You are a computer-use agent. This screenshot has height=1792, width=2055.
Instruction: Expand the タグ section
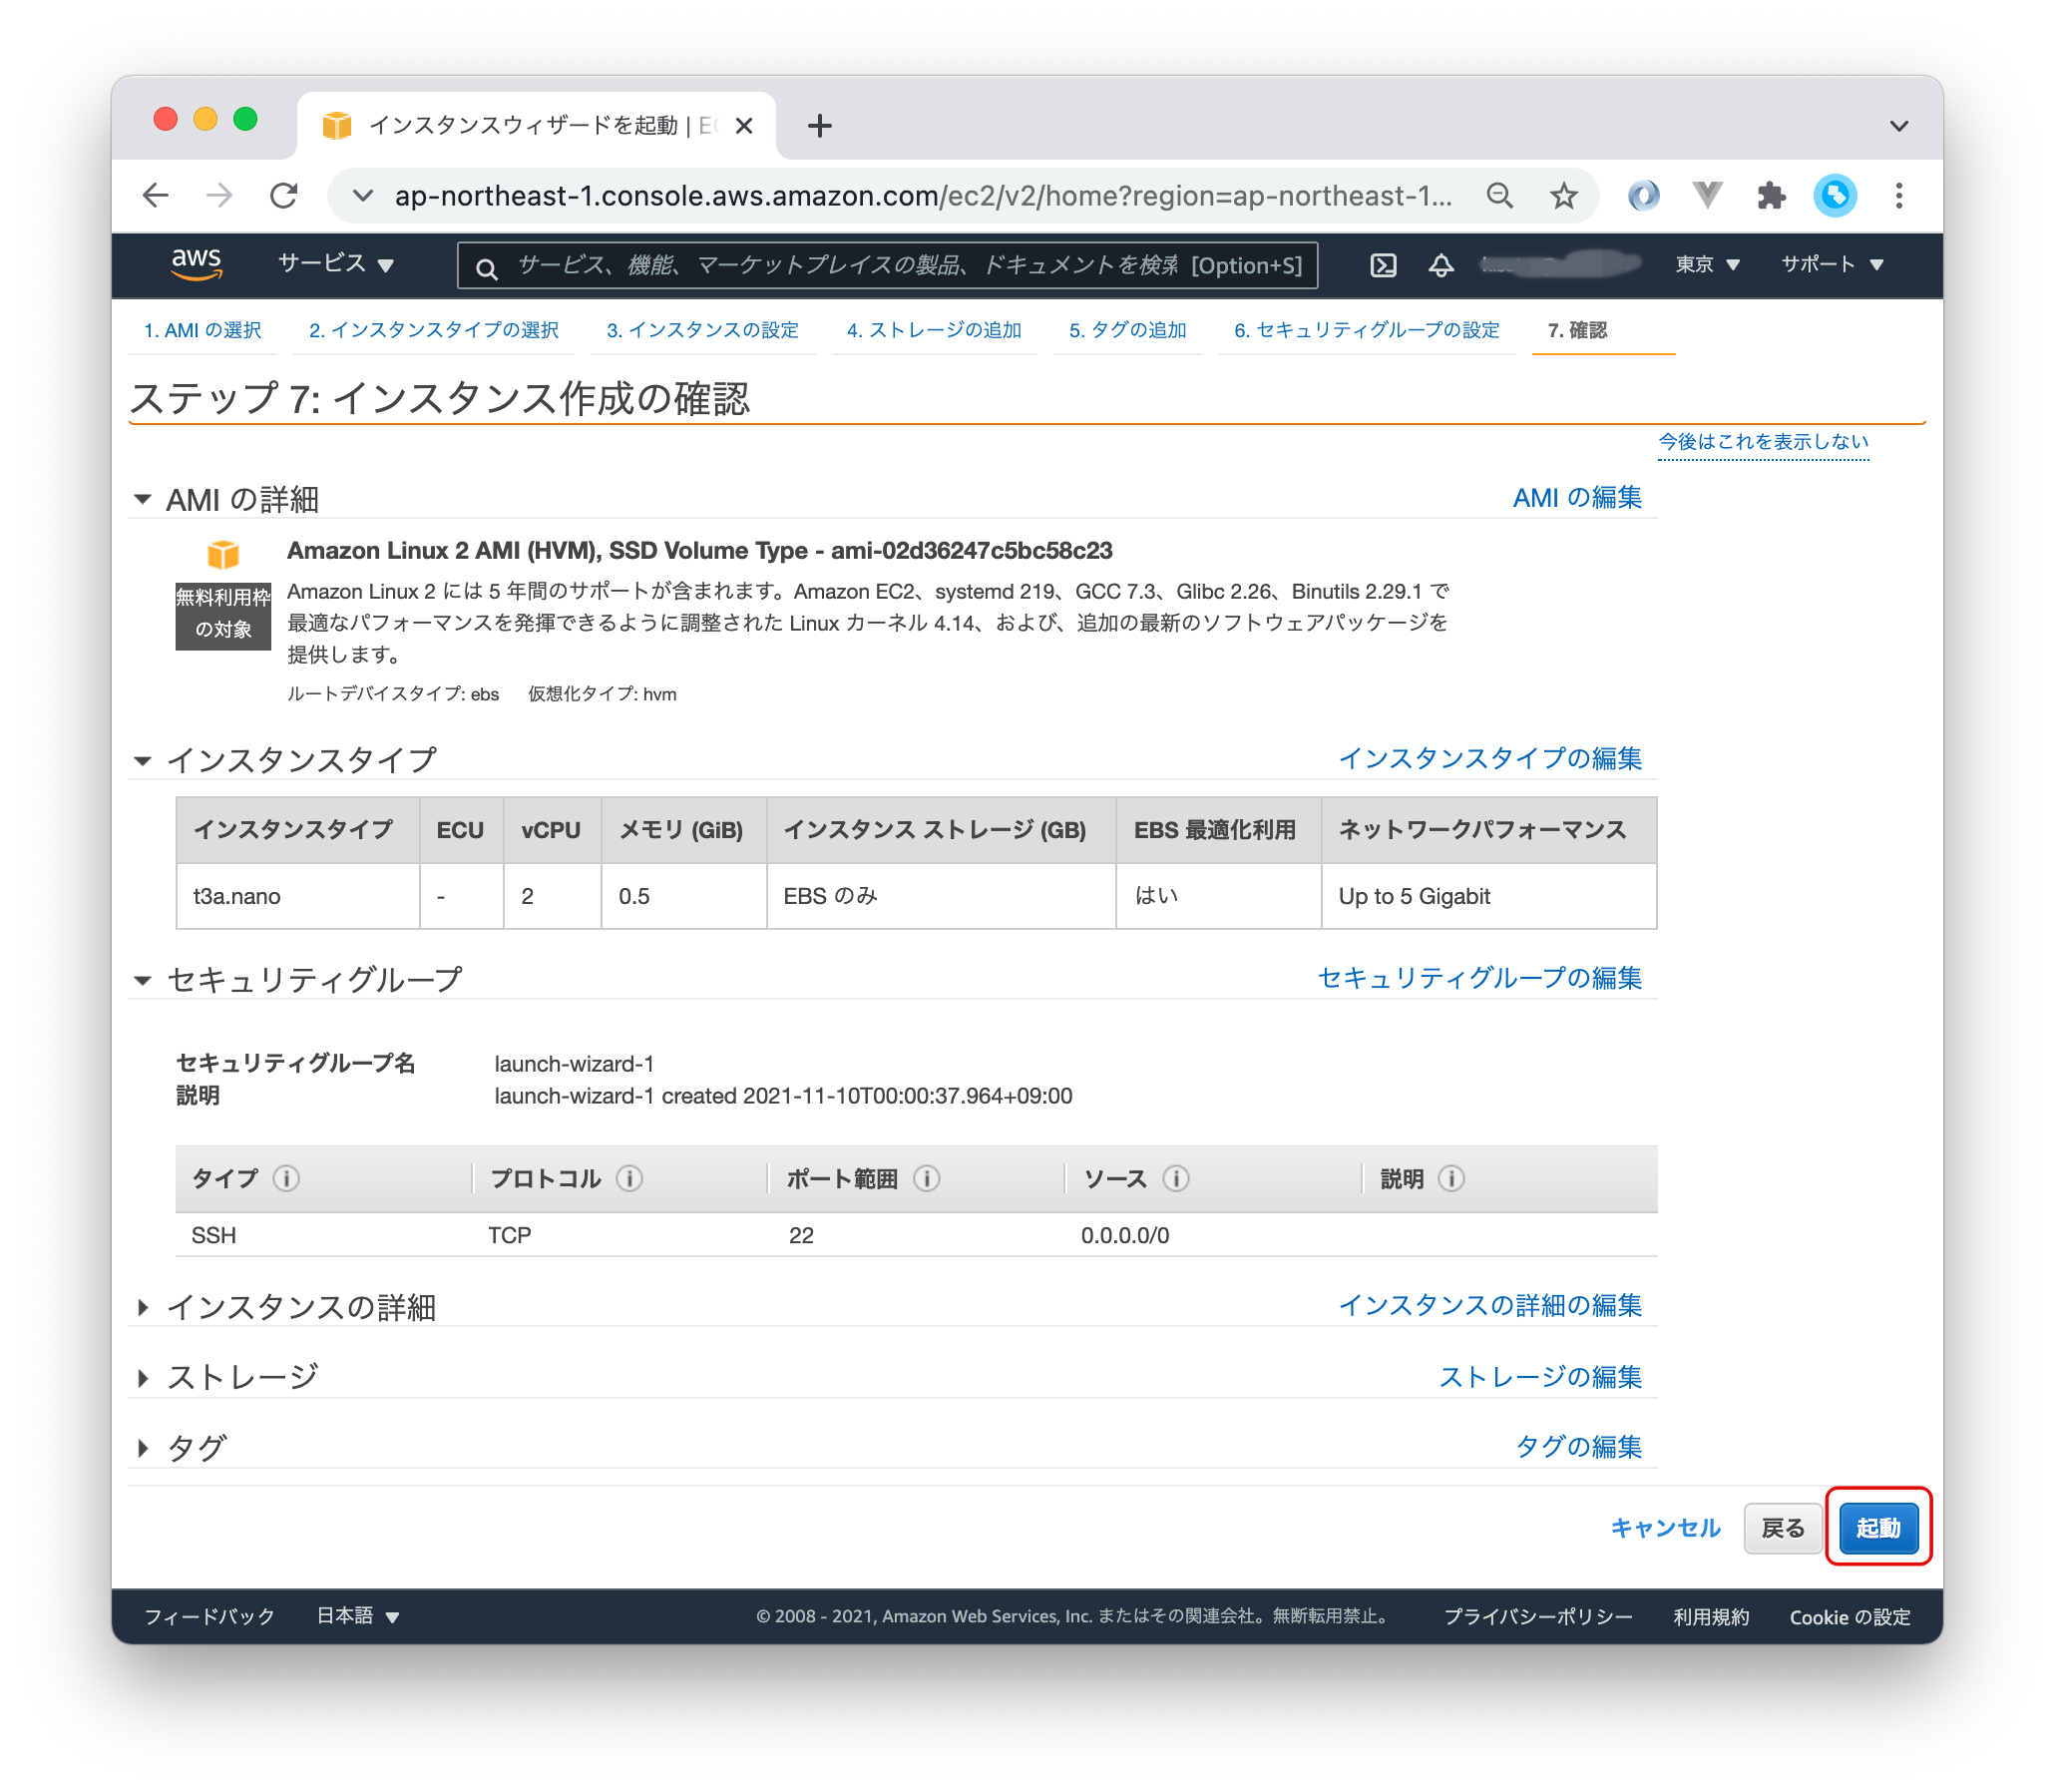pos(143,1447)
